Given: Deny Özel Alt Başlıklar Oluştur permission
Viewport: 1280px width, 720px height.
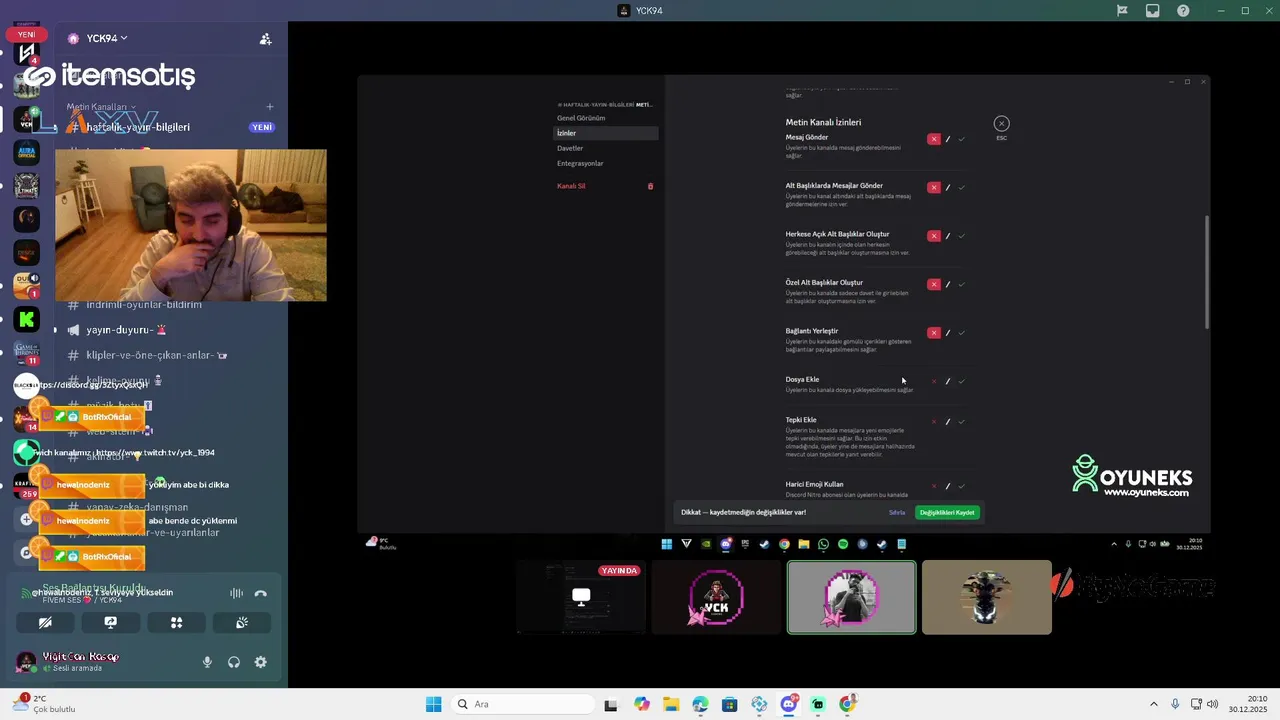Looking at the screenshot, I should click(x=934, y=284).
